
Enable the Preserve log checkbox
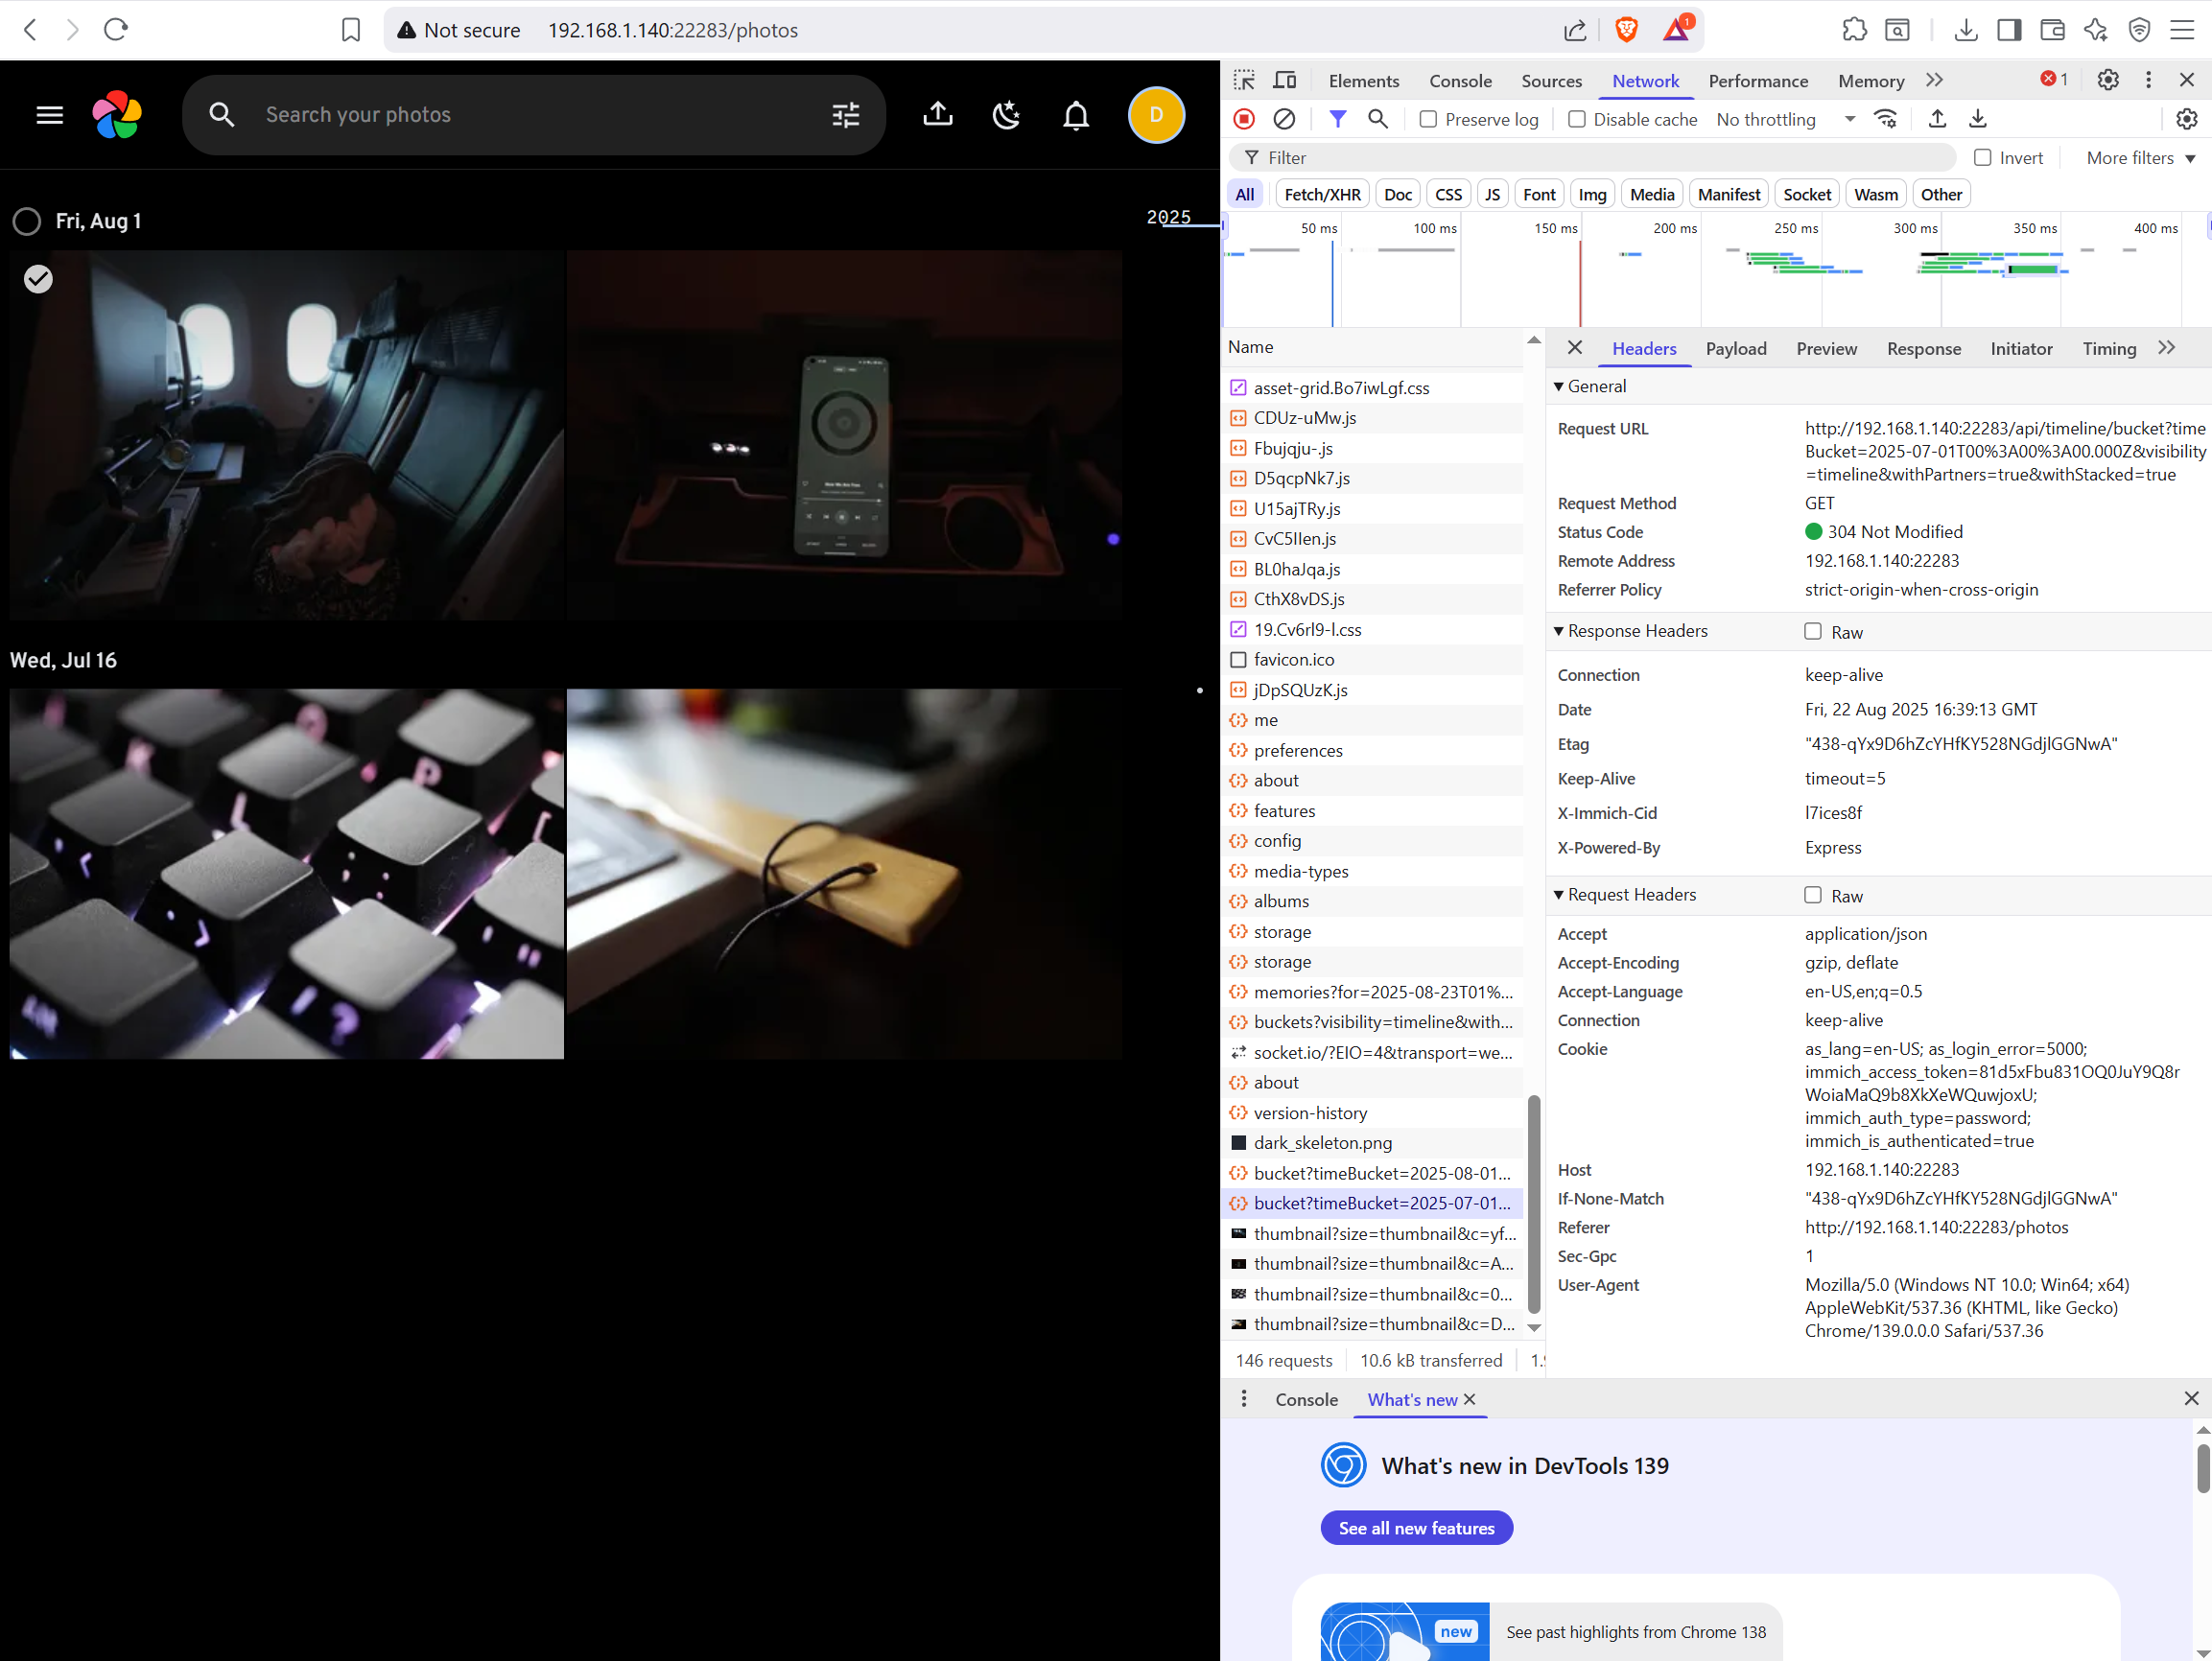pos(1428,119)
